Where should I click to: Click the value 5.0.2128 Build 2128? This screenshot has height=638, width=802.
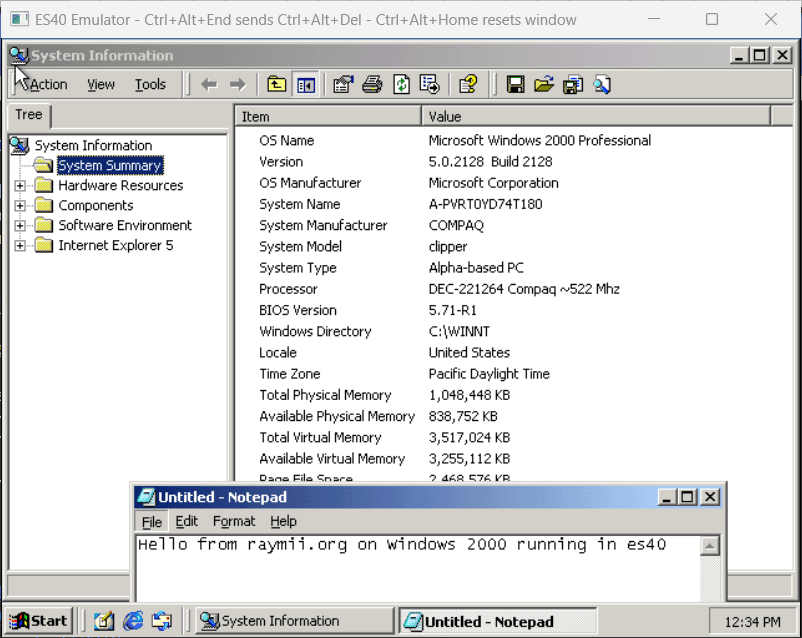point(491,162)
